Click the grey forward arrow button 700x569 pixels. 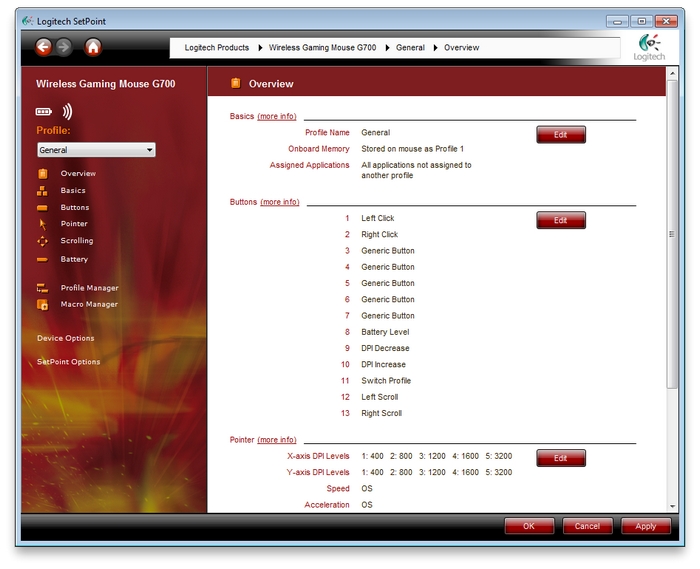(64, 46)
